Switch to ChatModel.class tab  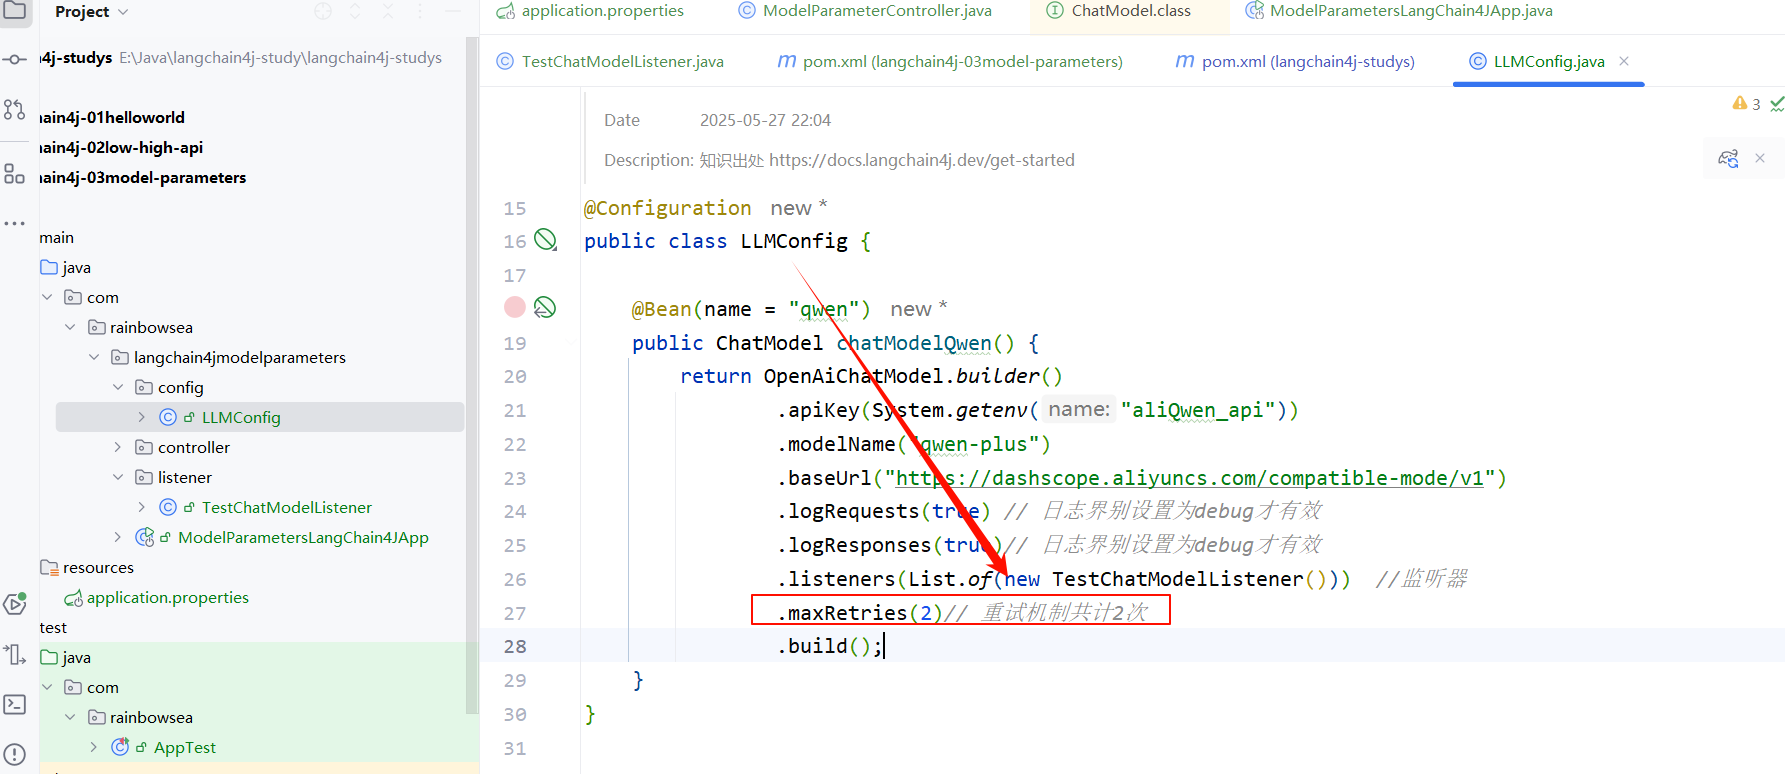[x=1119, y=11]
